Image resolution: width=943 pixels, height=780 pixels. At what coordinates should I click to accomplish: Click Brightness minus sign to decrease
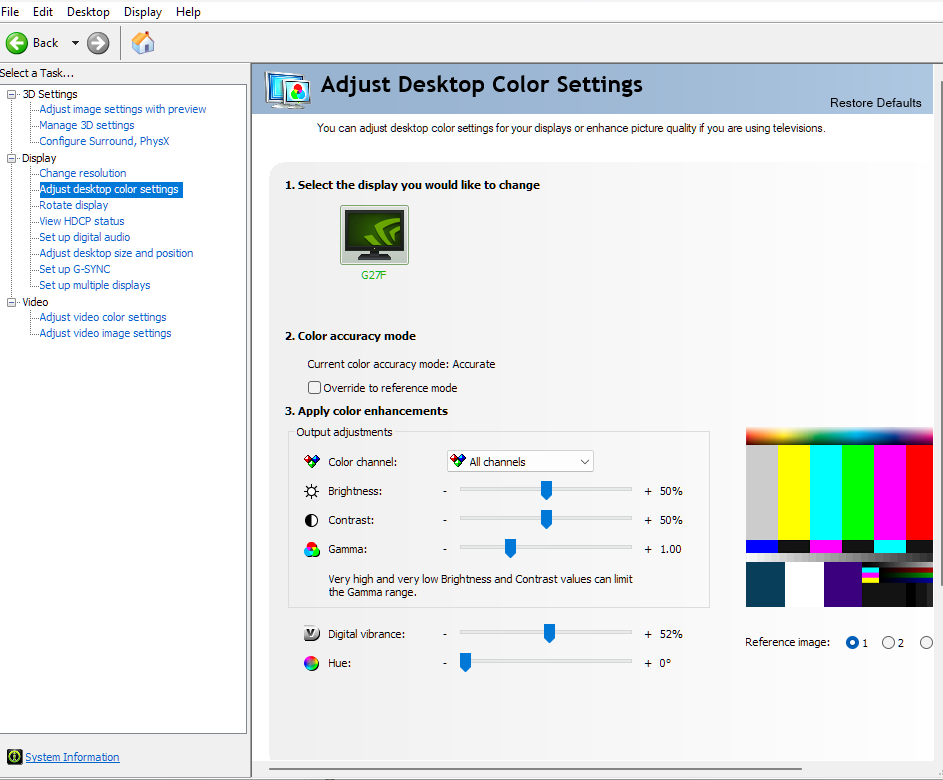pyautogui.click(x=445, y=491)
